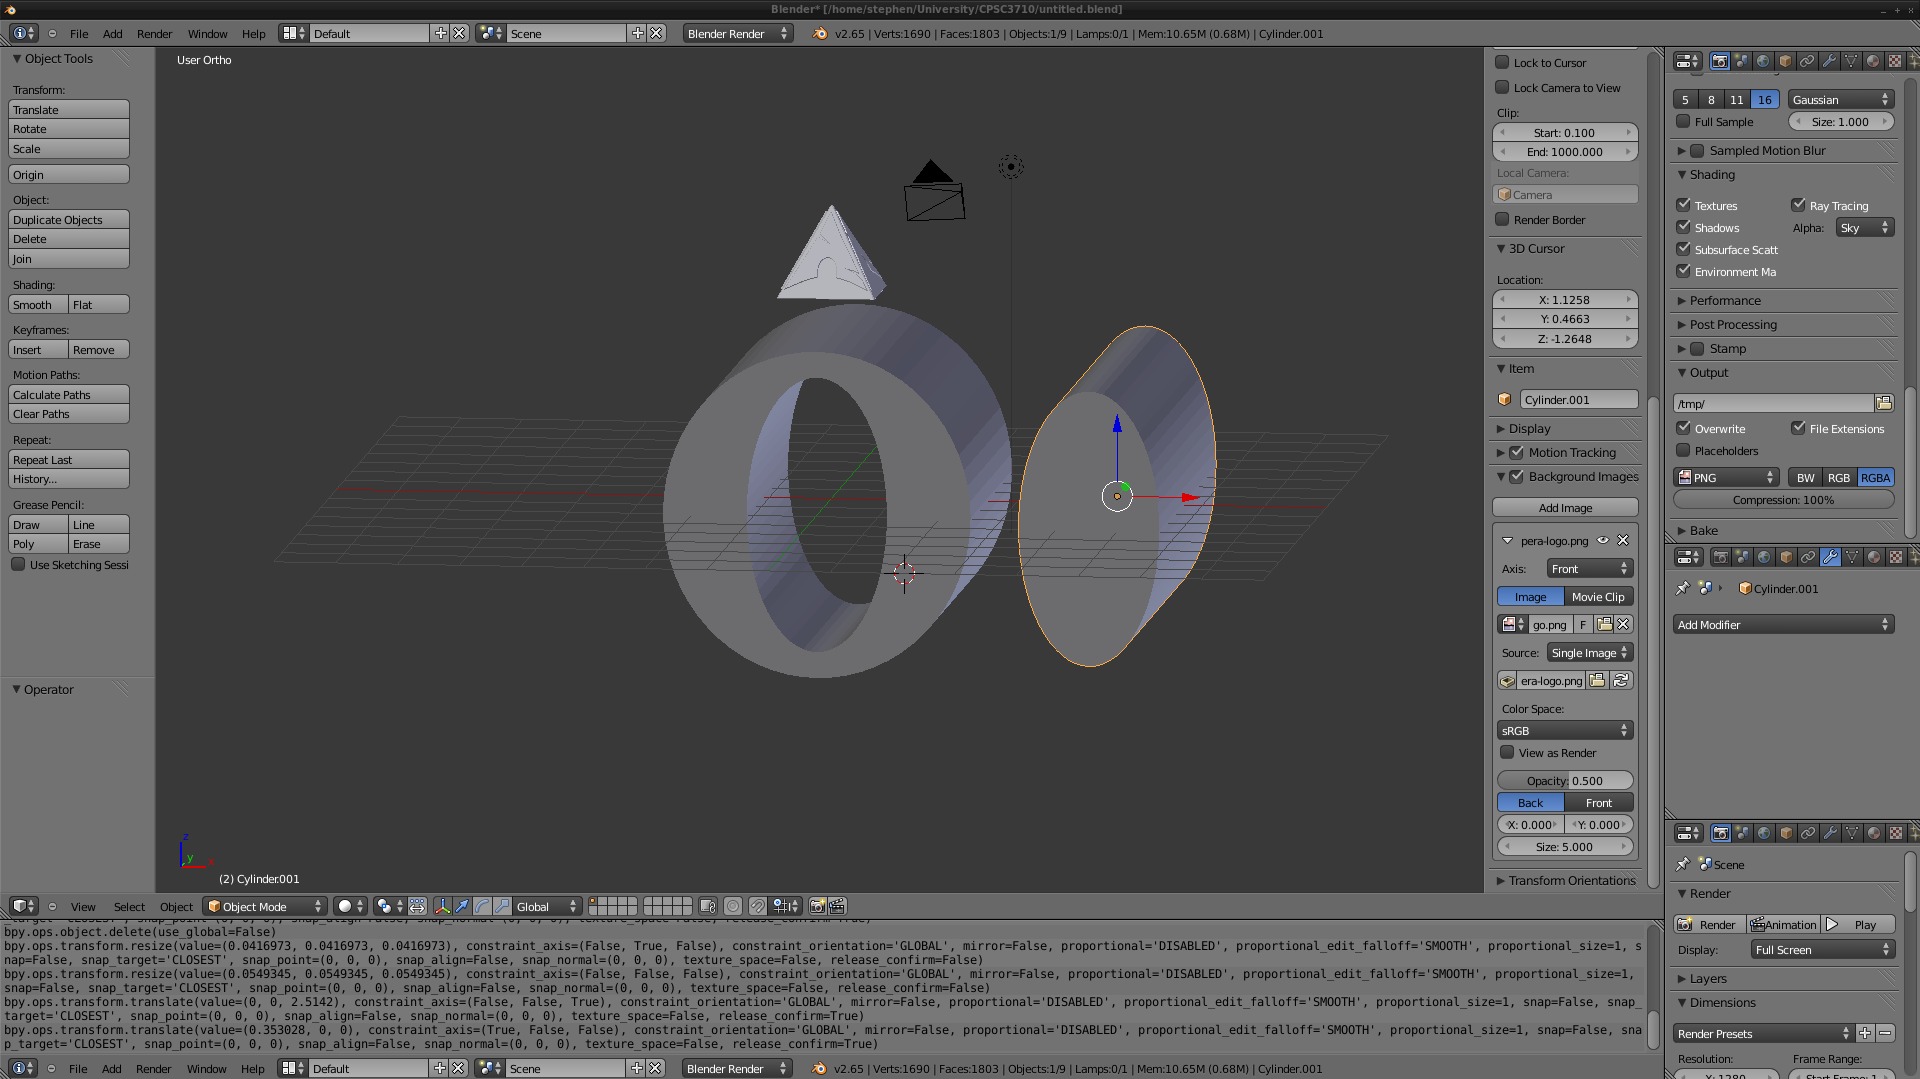Expand the Performance panel
Viewport: 1920px width, 1079px height.
click(1724, 300)
